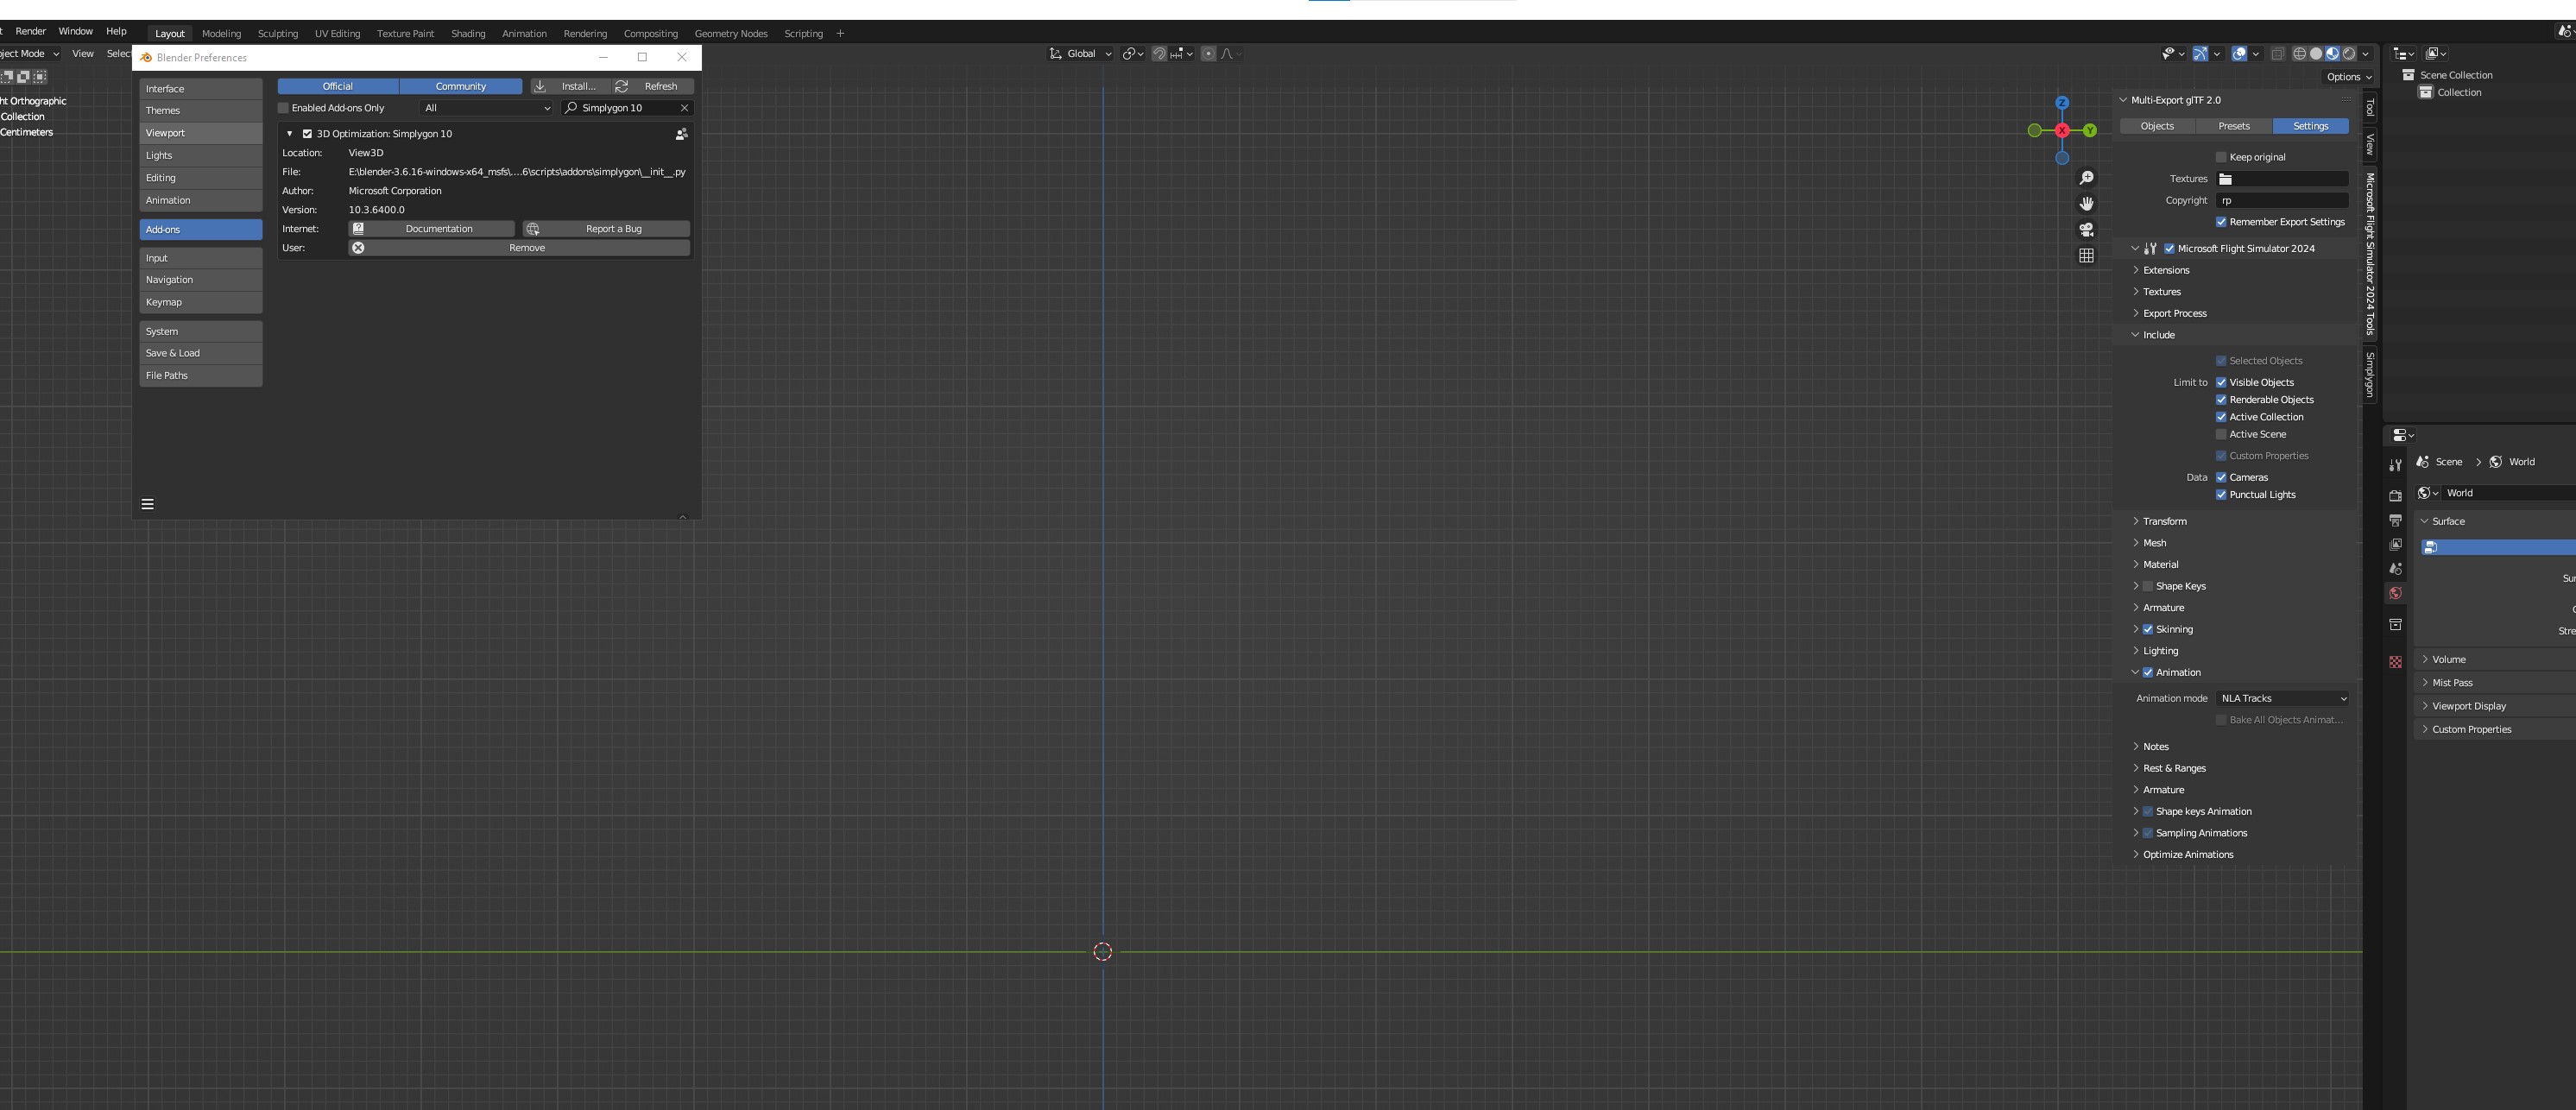
Task: Switch viewport to wireframe shading
Action: click(x=2299, y=54)
